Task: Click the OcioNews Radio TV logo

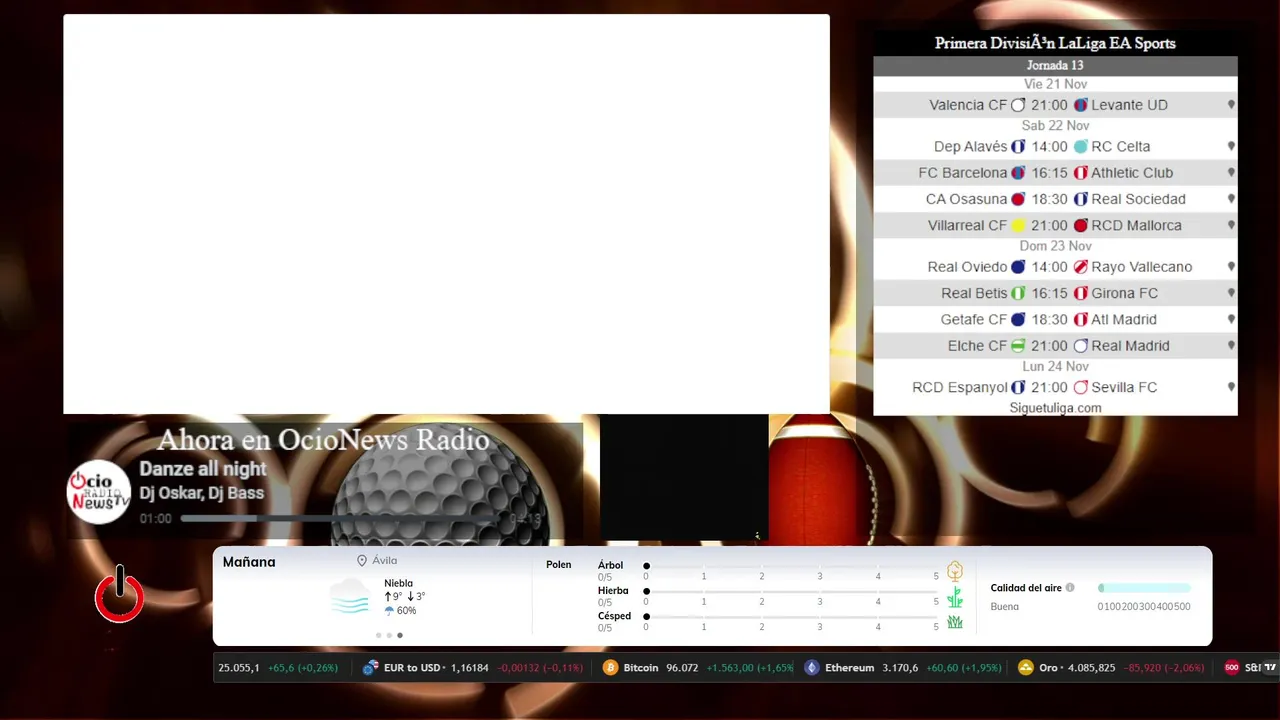Action: [99, 492]
